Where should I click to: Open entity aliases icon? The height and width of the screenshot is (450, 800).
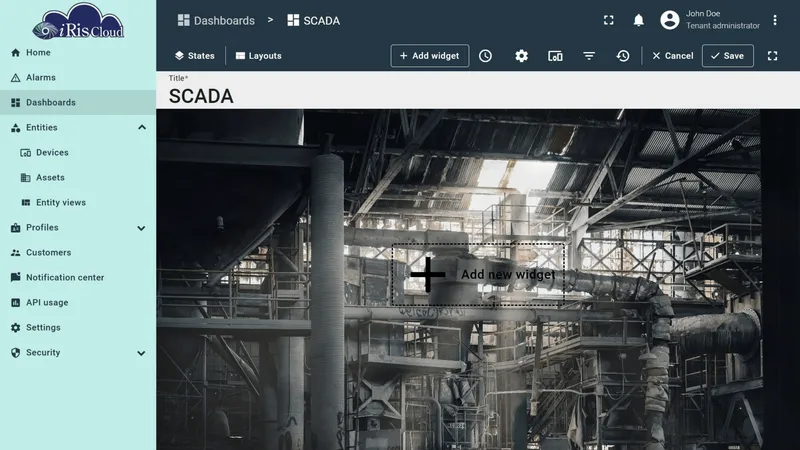click(x=555, y=56)
